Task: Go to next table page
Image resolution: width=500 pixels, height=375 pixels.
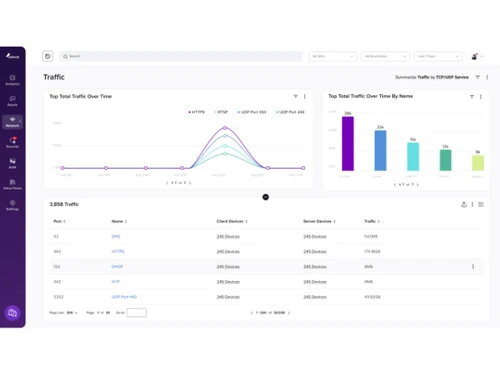Action: click(289, 313)
